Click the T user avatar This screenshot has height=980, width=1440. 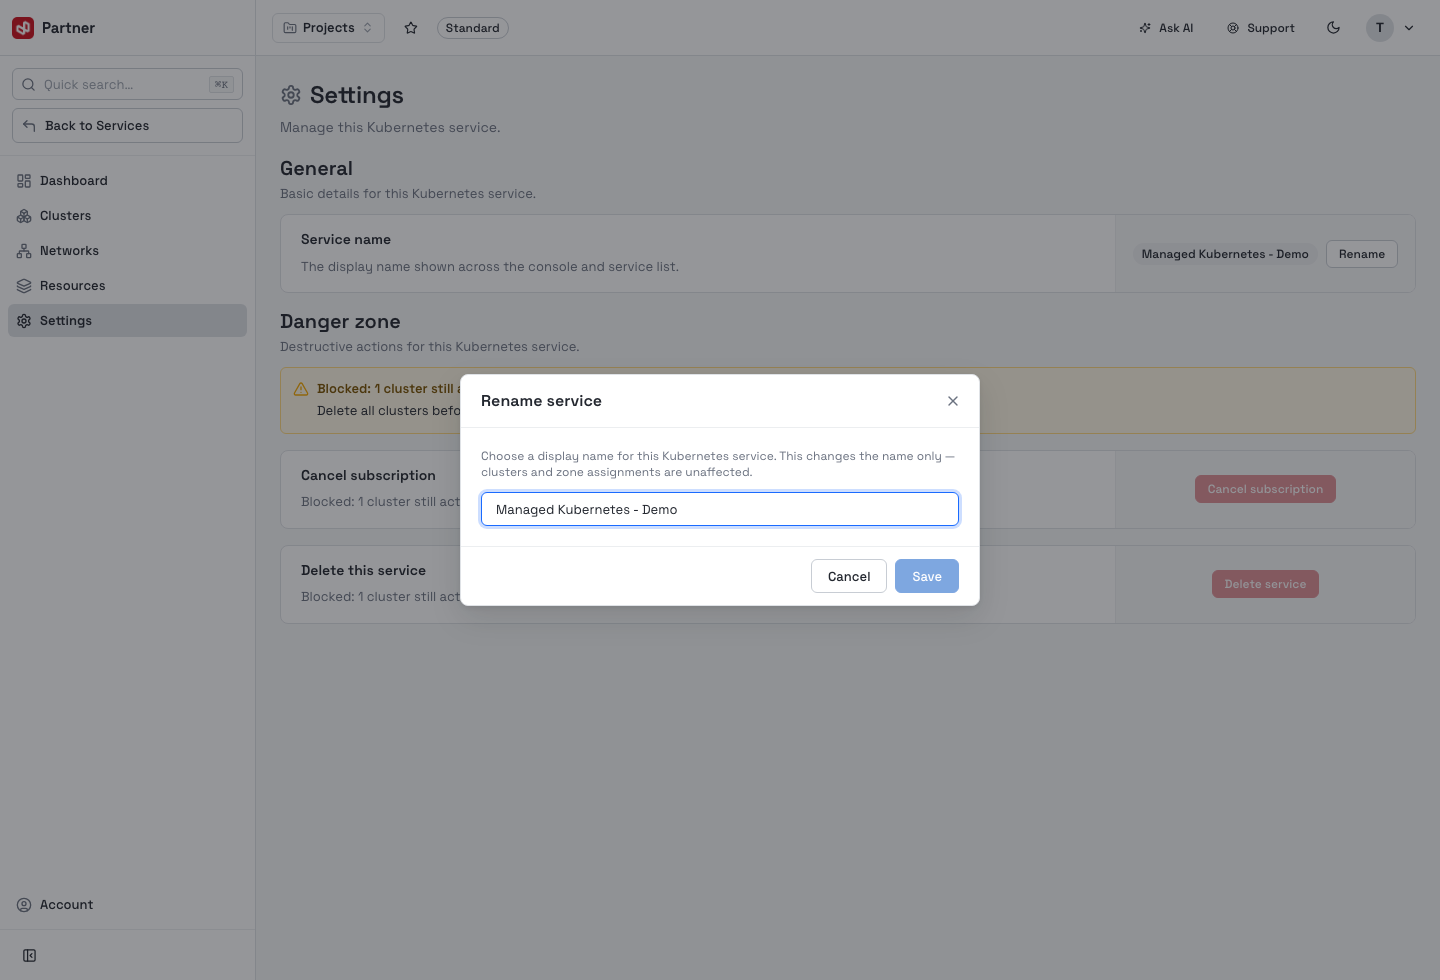coord(1380,28)
